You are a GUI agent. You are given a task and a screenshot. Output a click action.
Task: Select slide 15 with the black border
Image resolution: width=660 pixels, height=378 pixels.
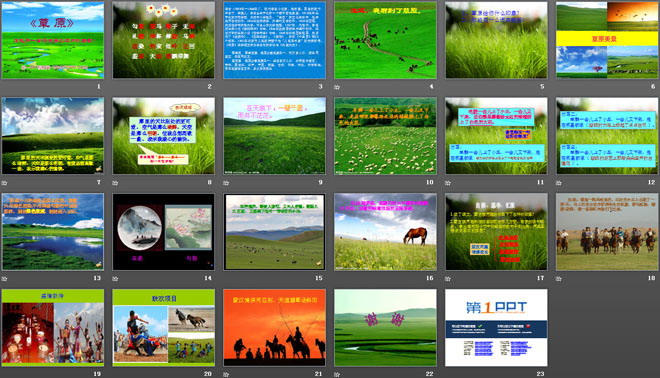(x=274, y=232)
